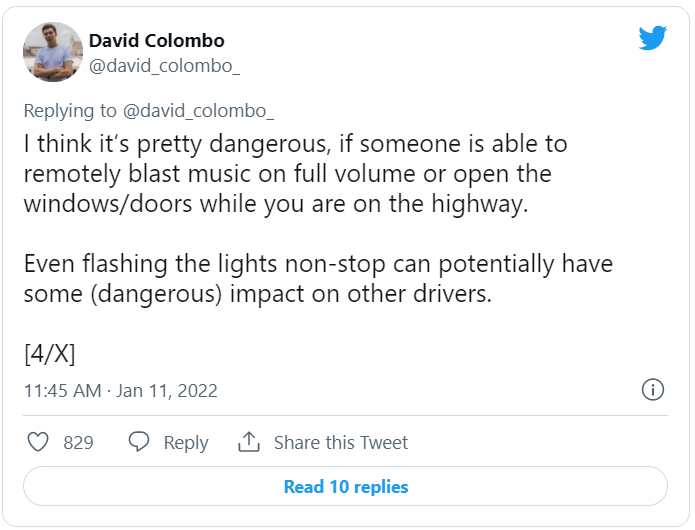
Task: Click the [4/X] thread marker text
Action: pos(50,354)
